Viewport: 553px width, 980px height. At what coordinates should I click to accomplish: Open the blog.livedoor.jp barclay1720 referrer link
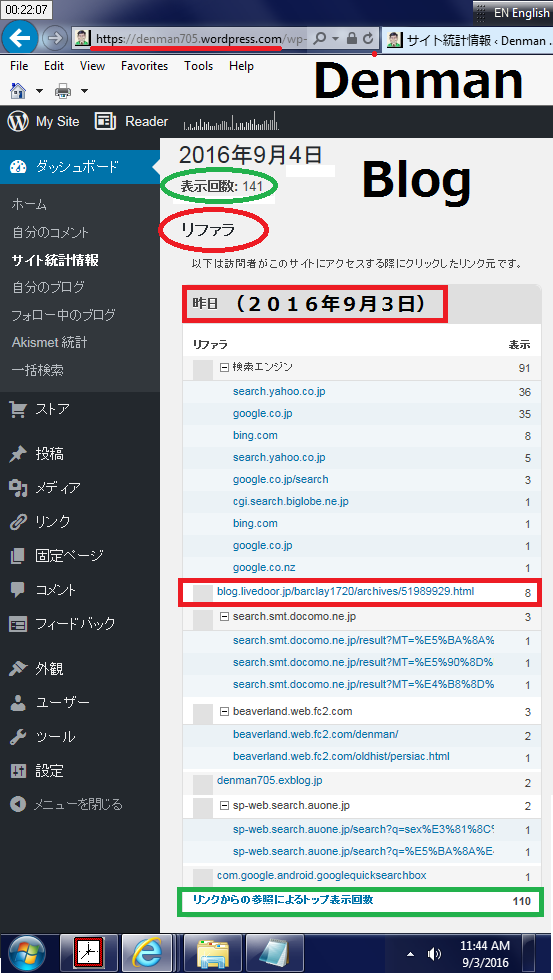[x=346, y=591]
